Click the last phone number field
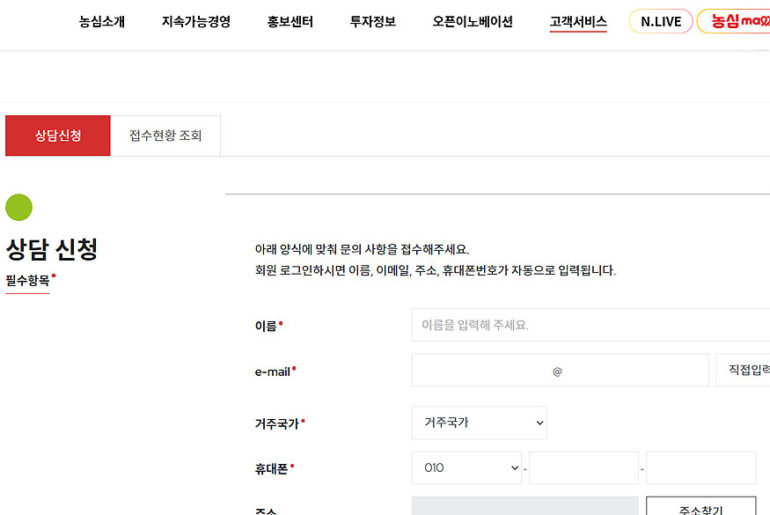This screenshot has width=770, height=515. click(x=700, y=468)
